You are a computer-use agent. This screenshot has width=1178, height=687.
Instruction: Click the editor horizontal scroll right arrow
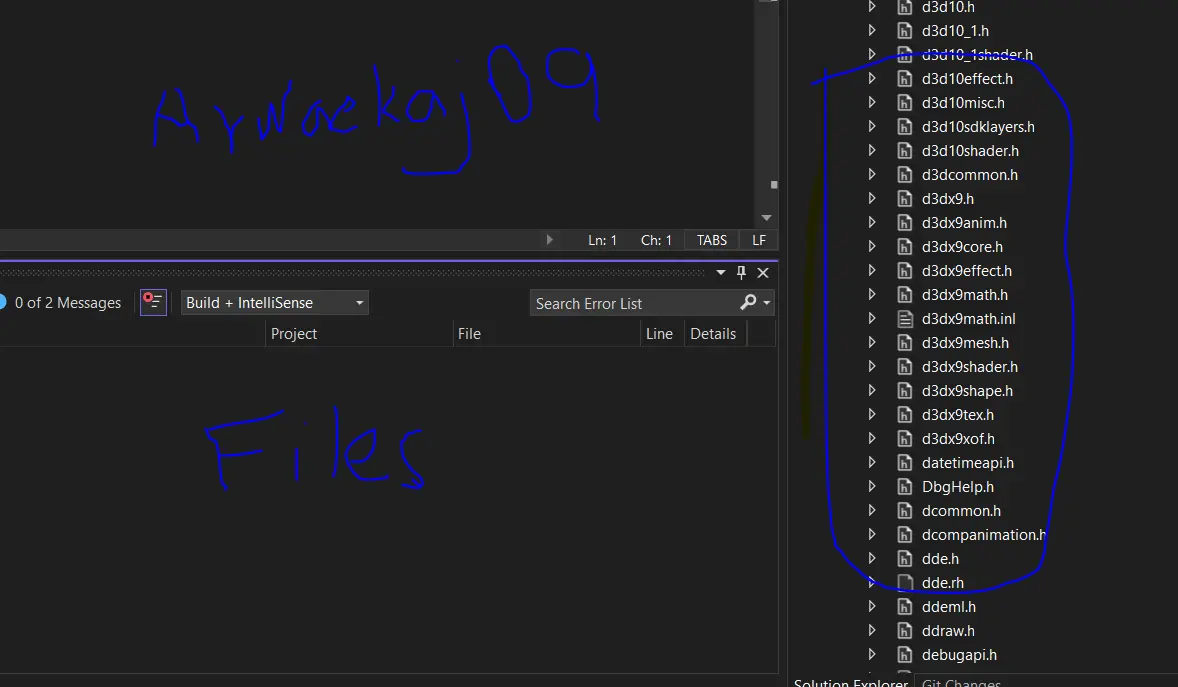(549, 240)
